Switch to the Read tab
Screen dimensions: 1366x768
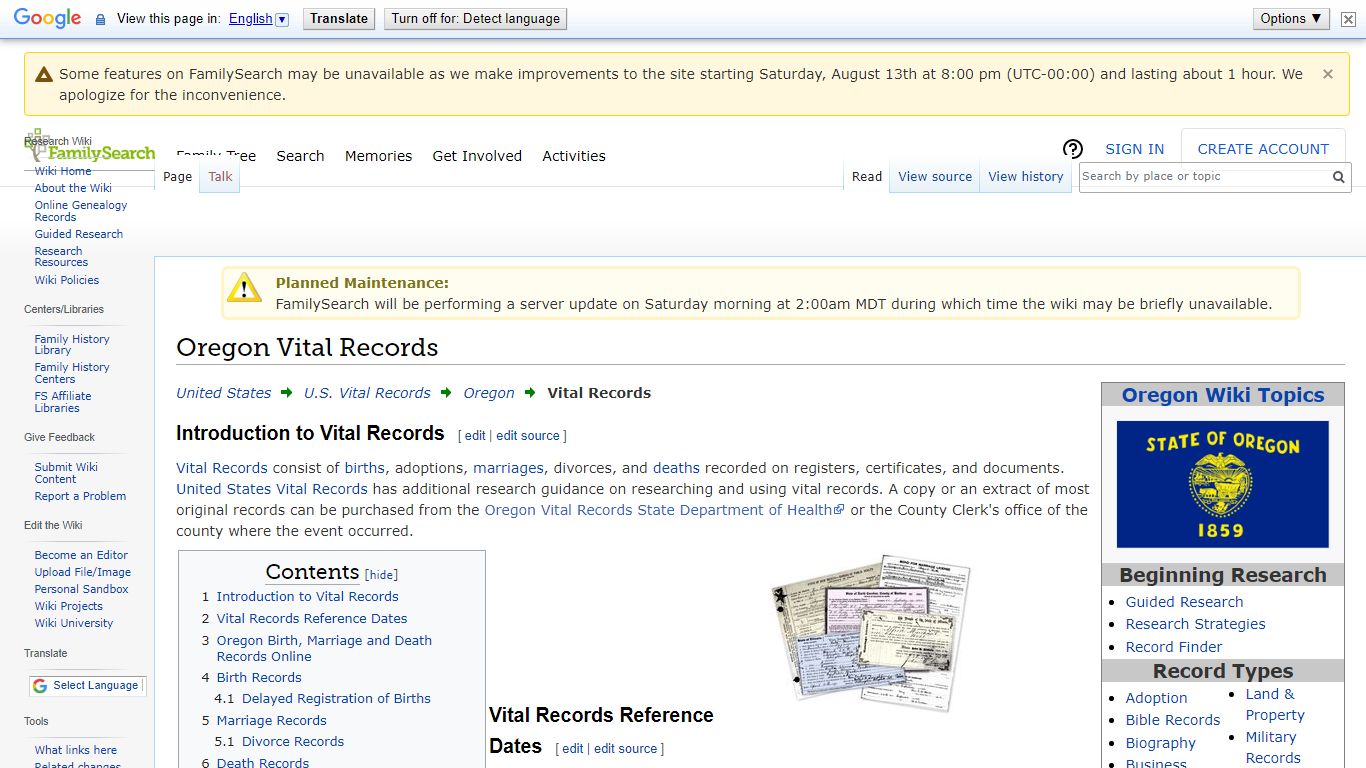pyautogui.click(x=867, y=176)
